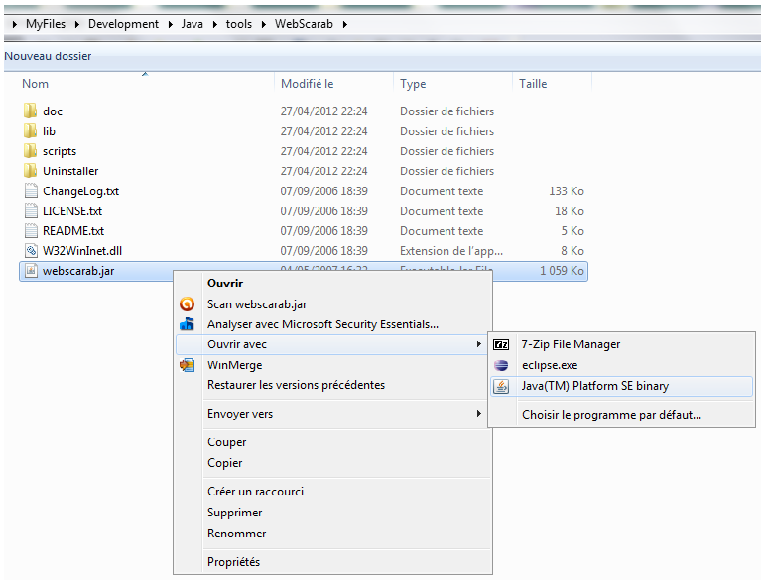Choose Supprimer from the context menu
Viewport: 769px width, 581px height.
333,512
